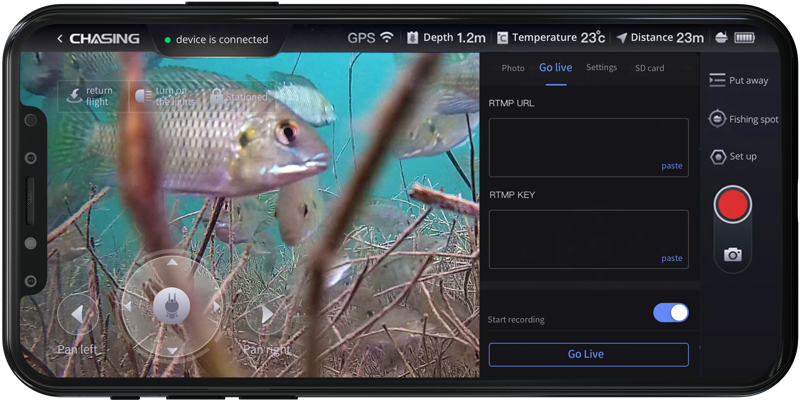Tap paste in RTMP KEY box
This screenshot has width=800, height=400.
pos(671,258)
